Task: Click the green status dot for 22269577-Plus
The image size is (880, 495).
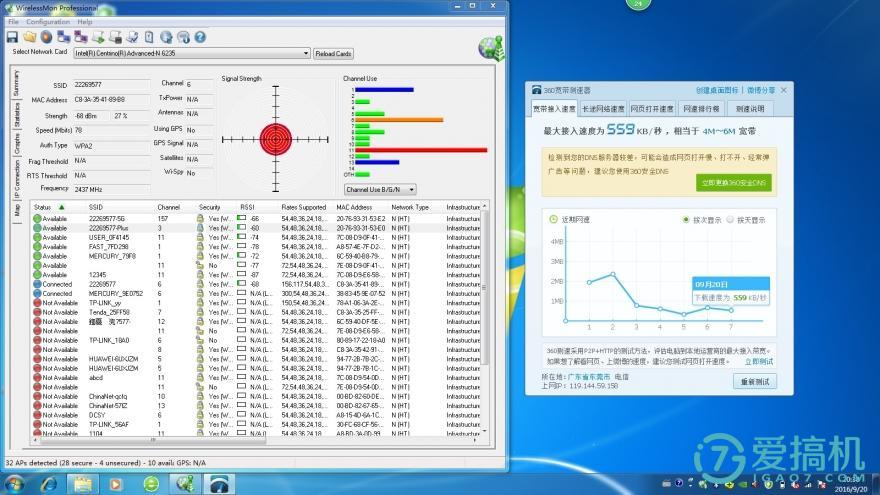Action: (37, 228)
